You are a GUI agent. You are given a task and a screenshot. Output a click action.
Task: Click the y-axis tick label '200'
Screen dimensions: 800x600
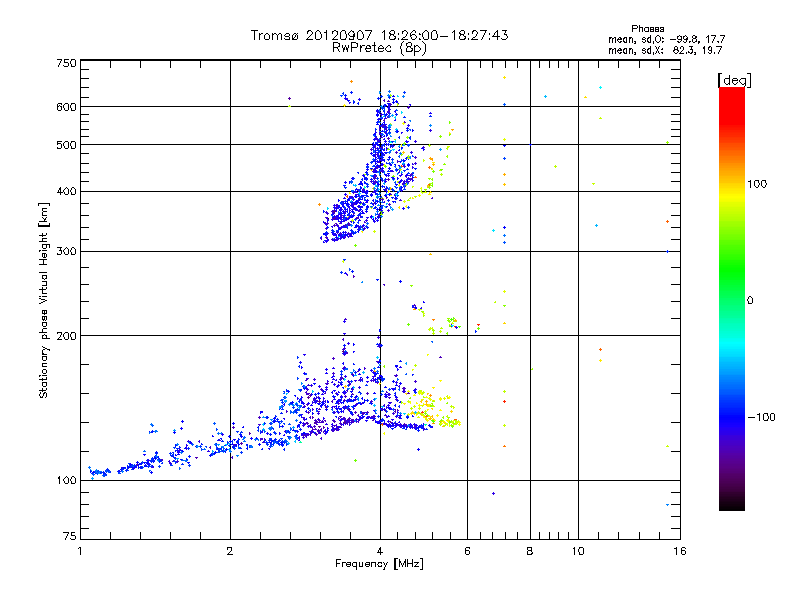tap(66, 336)
